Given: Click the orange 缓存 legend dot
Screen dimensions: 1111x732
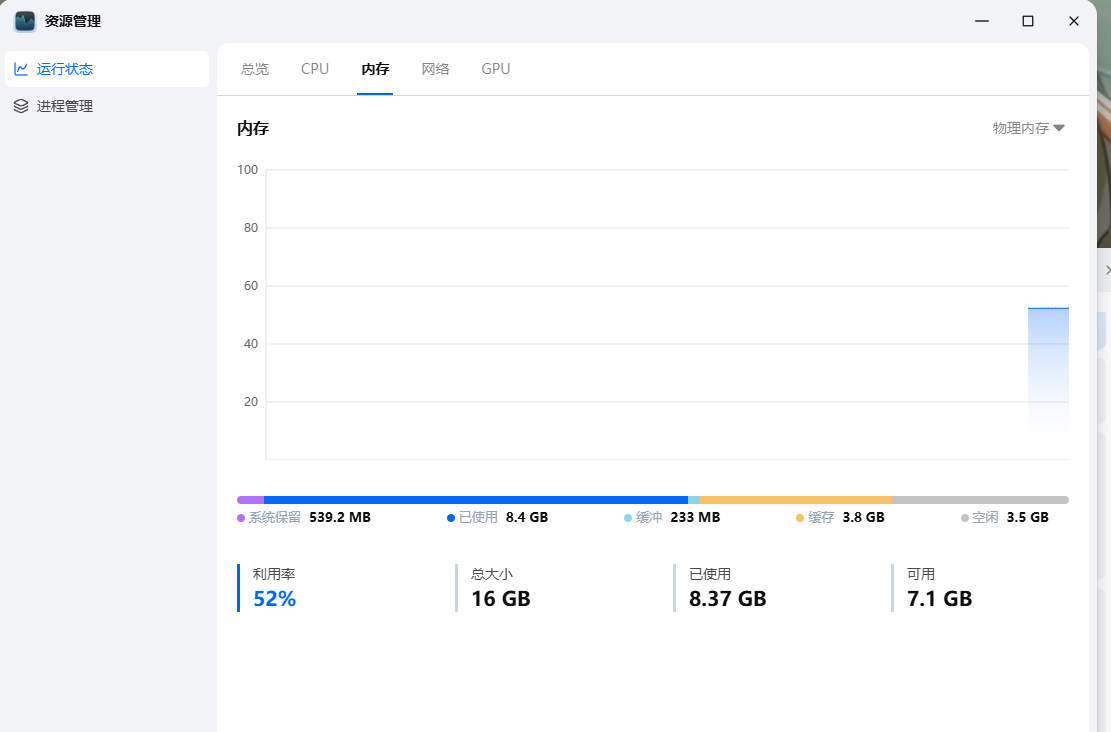Looking at the screenshot, I should click(800, 518).
